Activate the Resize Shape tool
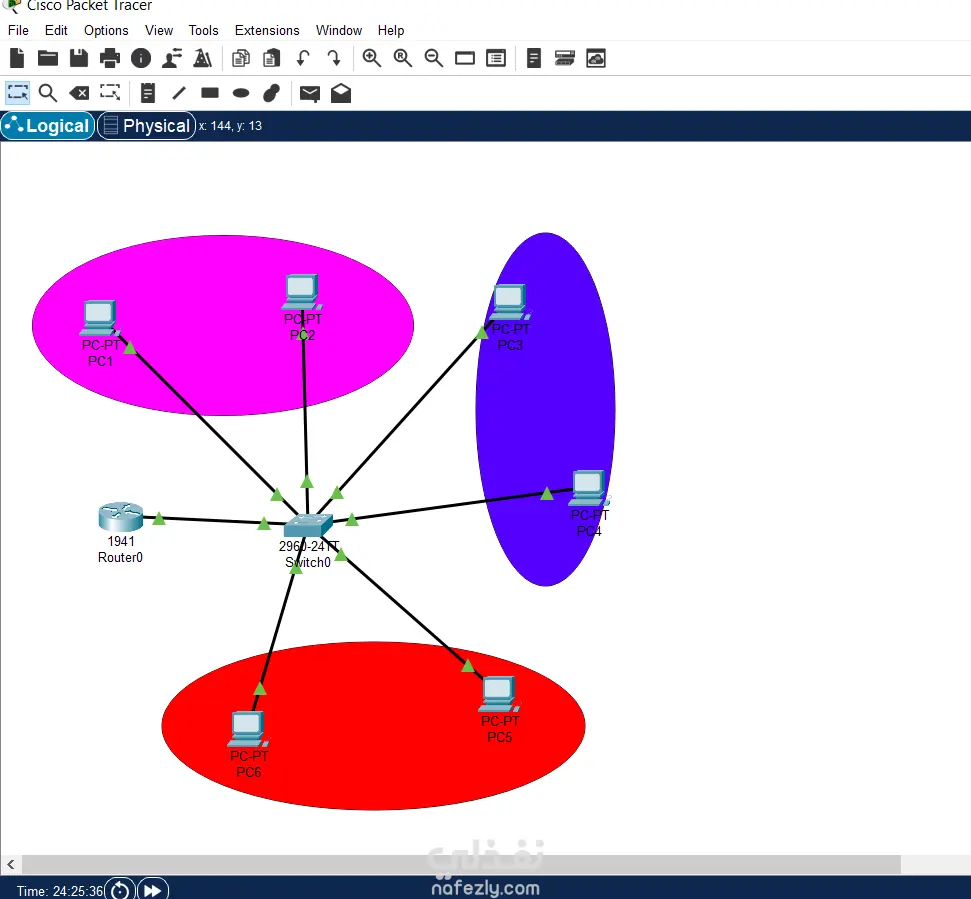 click(110, 93)
